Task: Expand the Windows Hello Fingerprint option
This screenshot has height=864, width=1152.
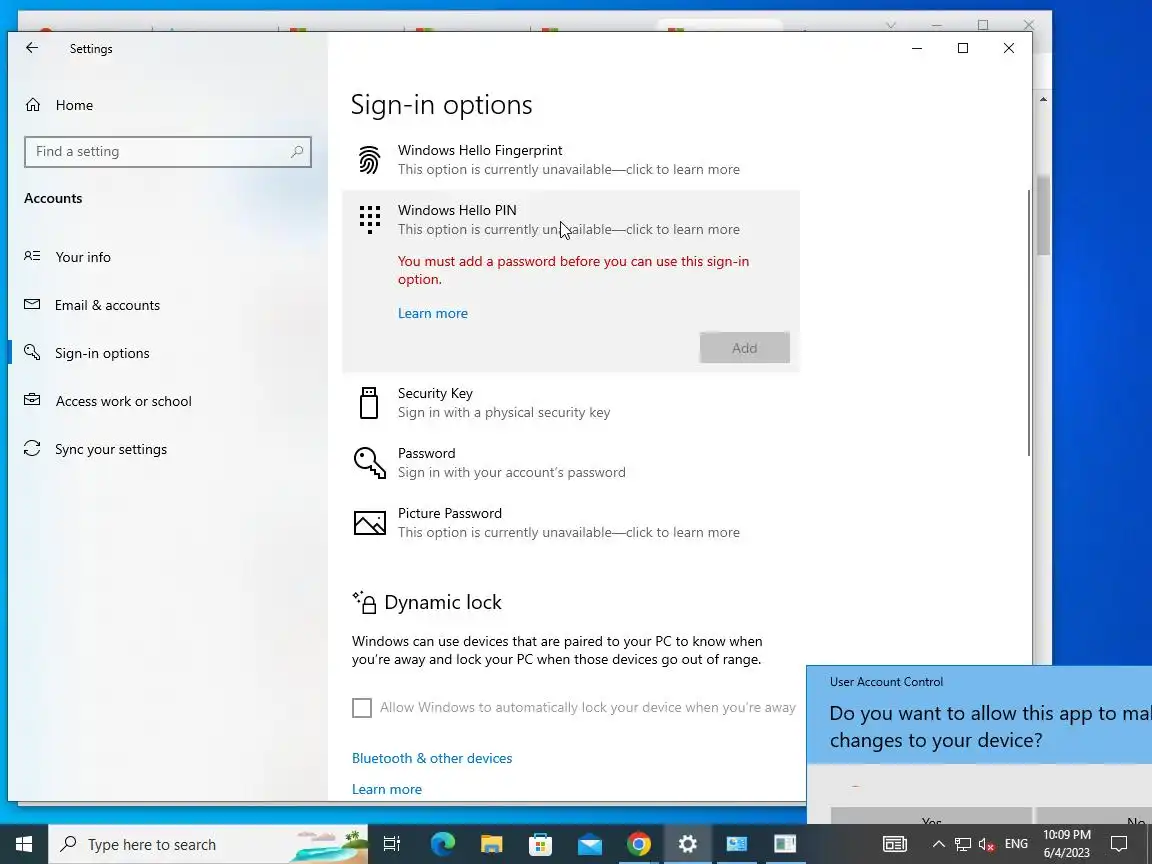Action: click(x=570, y=159)
